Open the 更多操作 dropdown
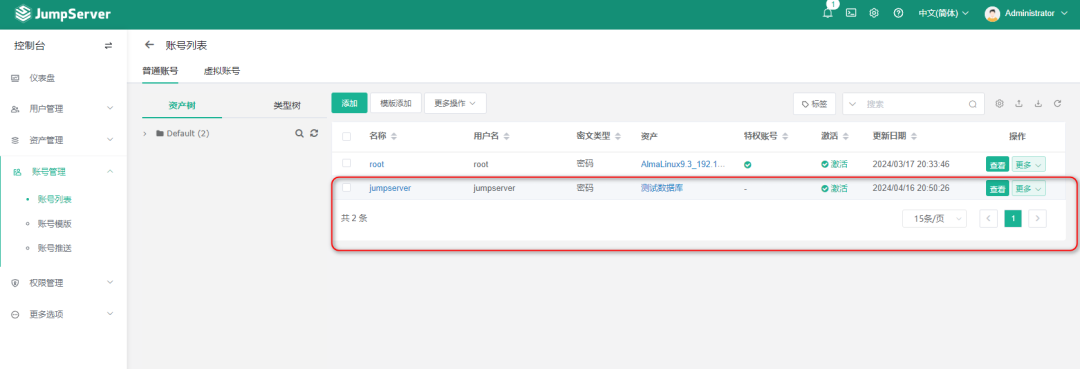The image size is (1080, 369). [x=455, y=103]
